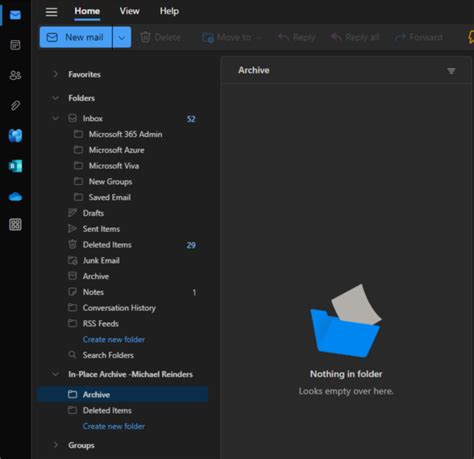Click the Reply all toolbar button

[x=355, y=37]
